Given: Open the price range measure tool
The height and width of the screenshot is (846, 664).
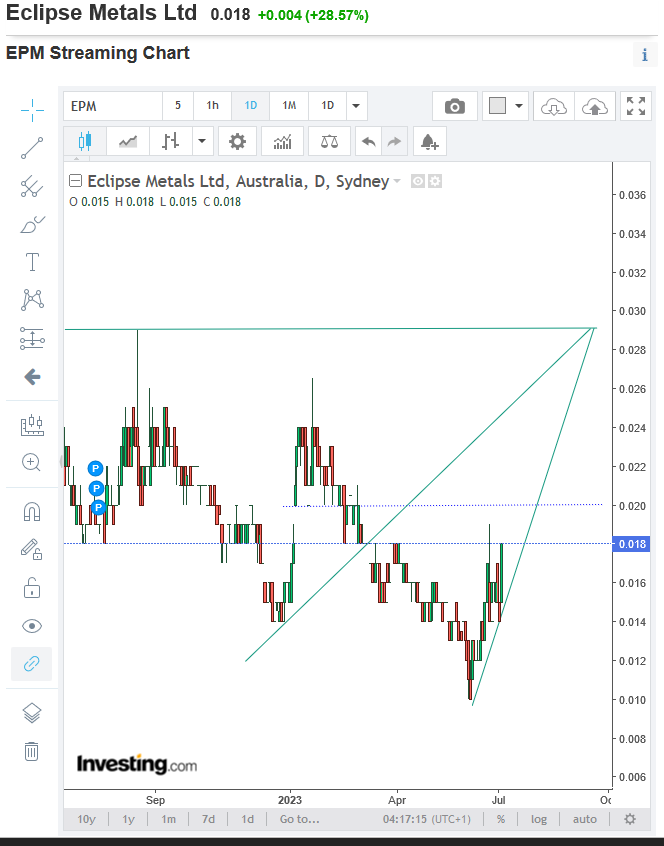Looking at the screenshot, I should [32, 425].
